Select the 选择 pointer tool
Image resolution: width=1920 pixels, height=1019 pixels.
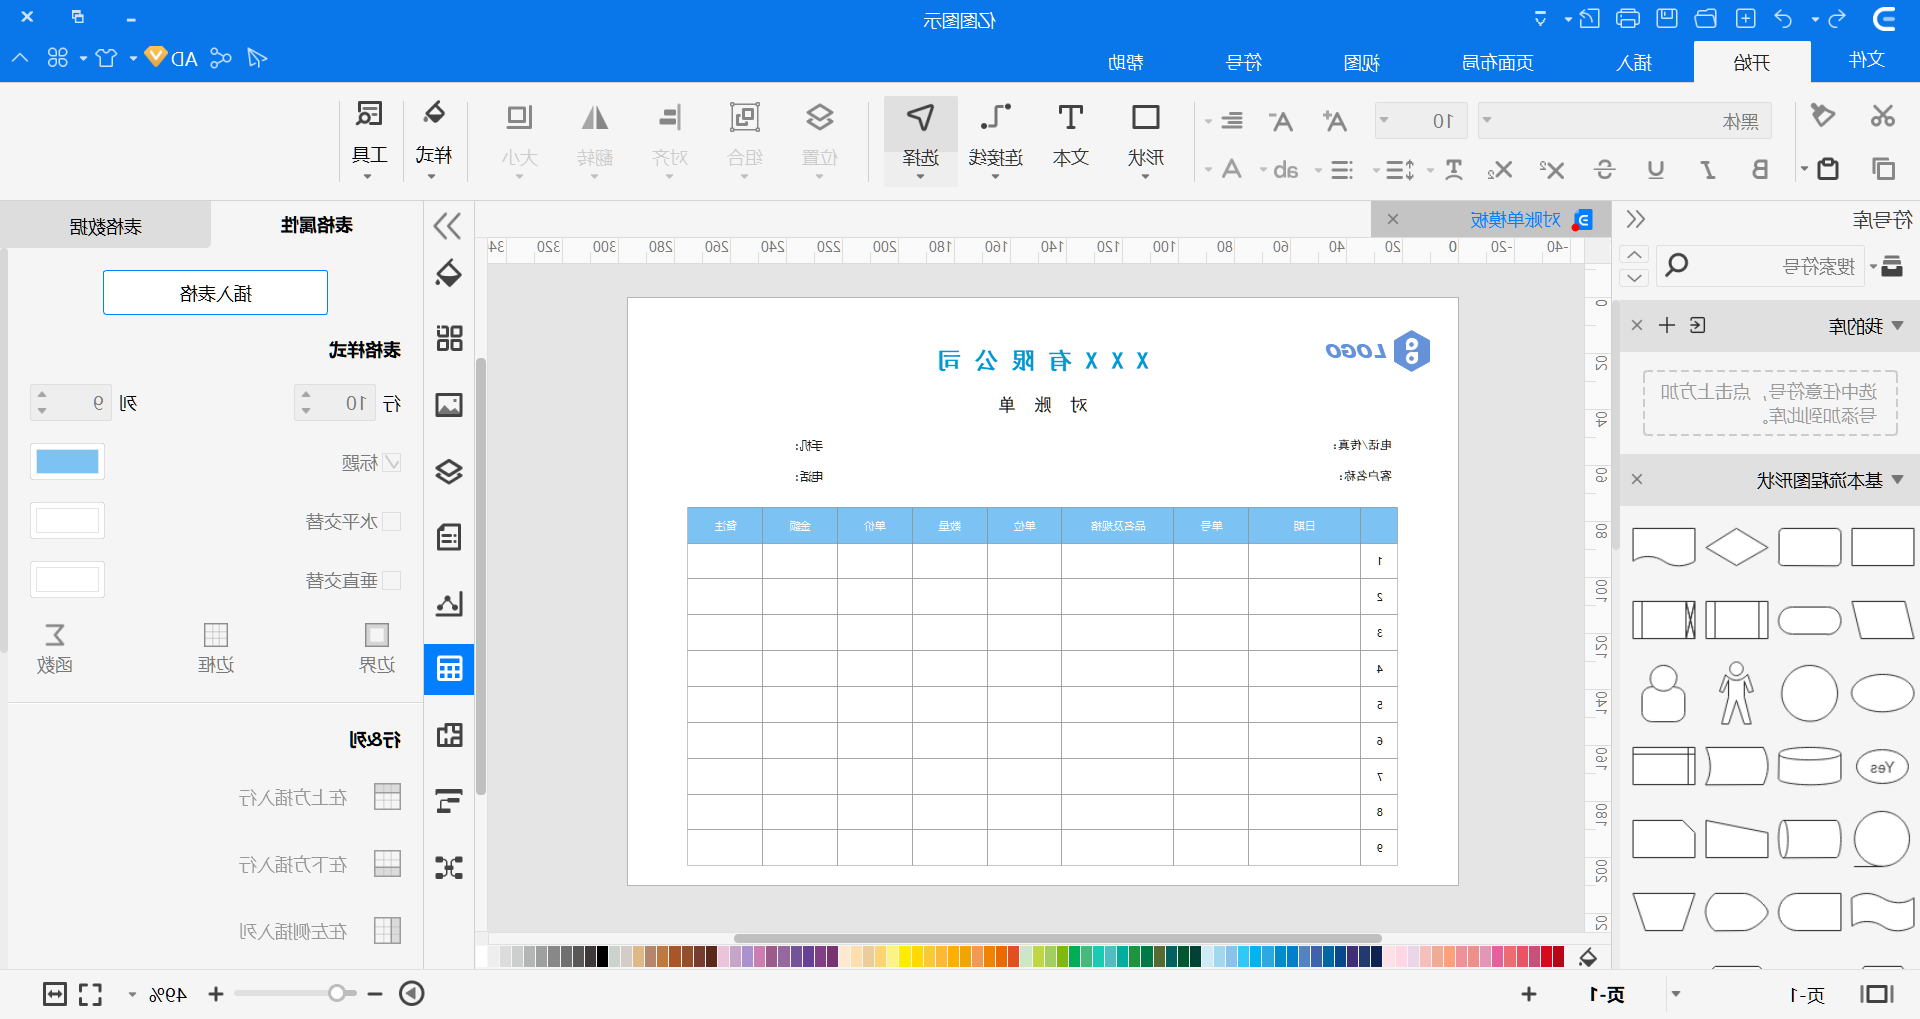[921, 140]
